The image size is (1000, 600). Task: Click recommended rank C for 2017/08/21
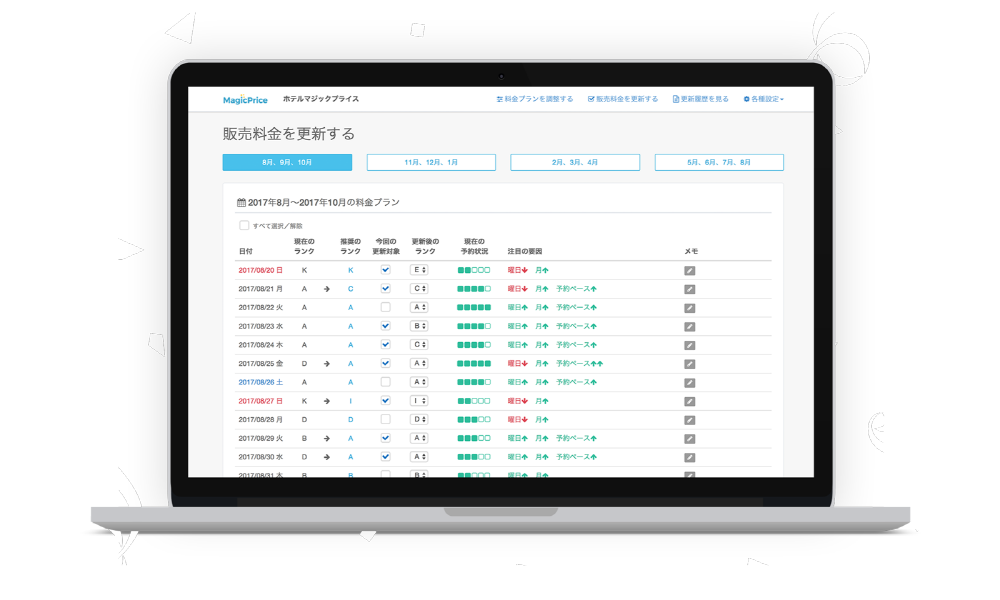tap(350, 289)
